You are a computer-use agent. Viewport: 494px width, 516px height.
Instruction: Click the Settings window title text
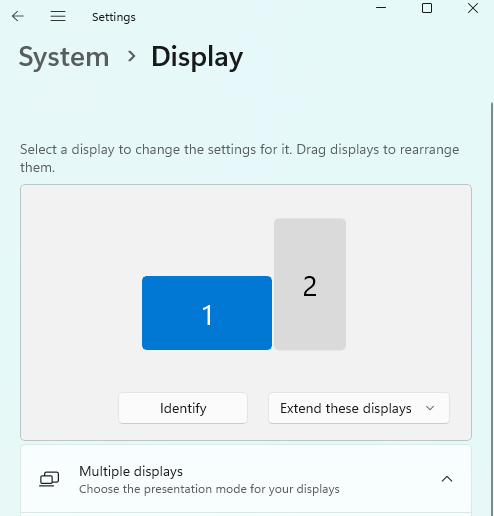pyautogui.click(x=114, y=17)
